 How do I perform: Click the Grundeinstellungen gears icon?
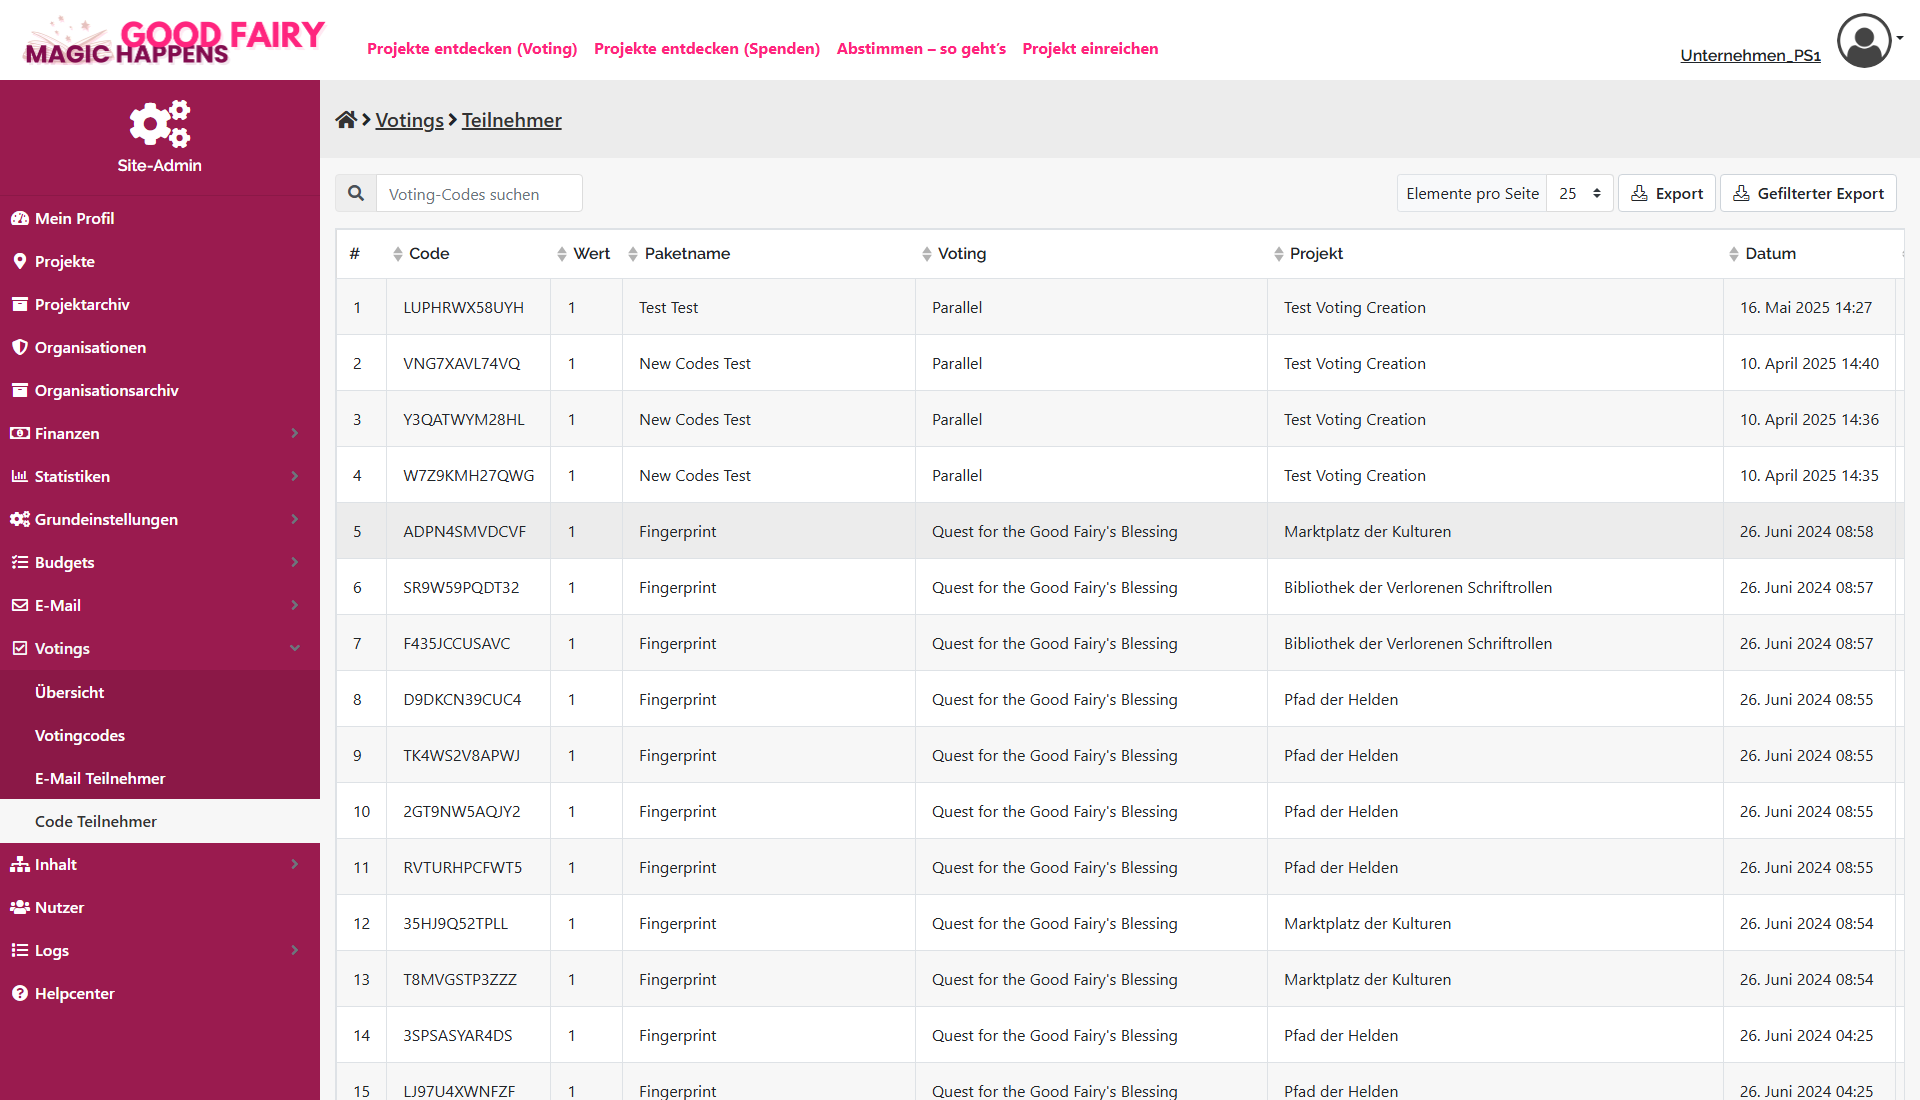(20, 519)
